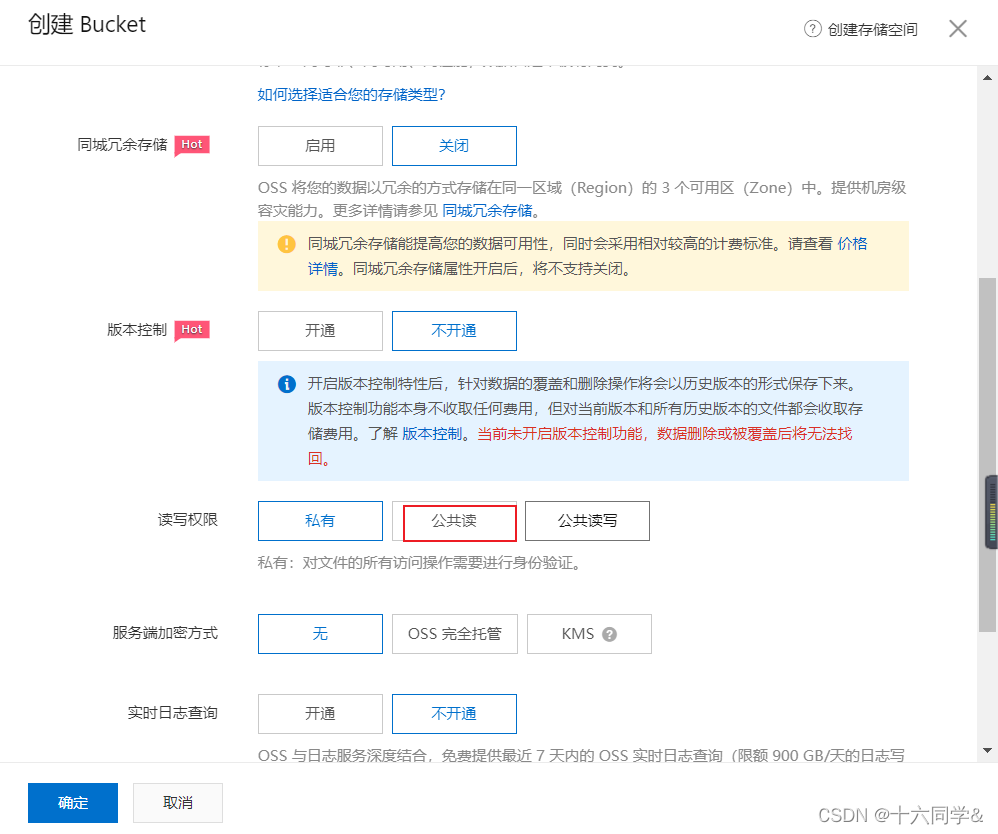
Task: Set read permission to 私有
Action: tap(320, 521)
